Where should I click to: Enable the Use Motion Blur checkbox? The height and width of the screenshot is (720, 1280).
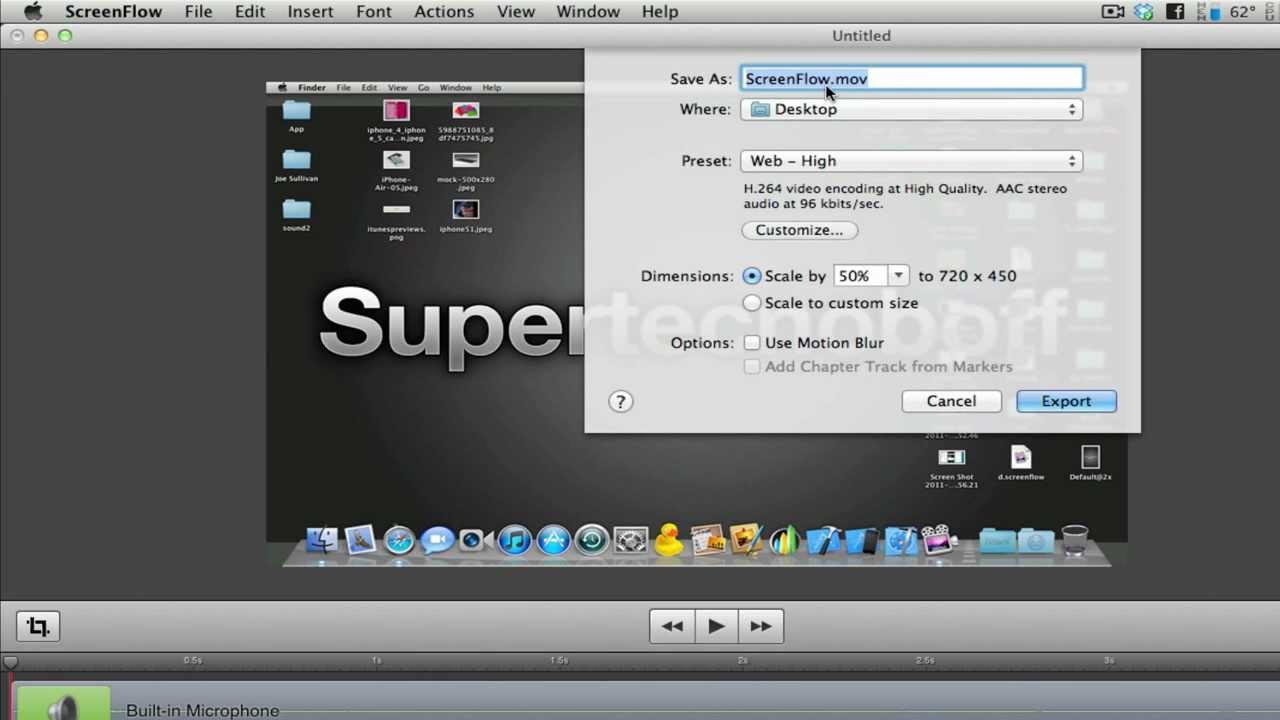pyautogui.click(x=752, y=343)
